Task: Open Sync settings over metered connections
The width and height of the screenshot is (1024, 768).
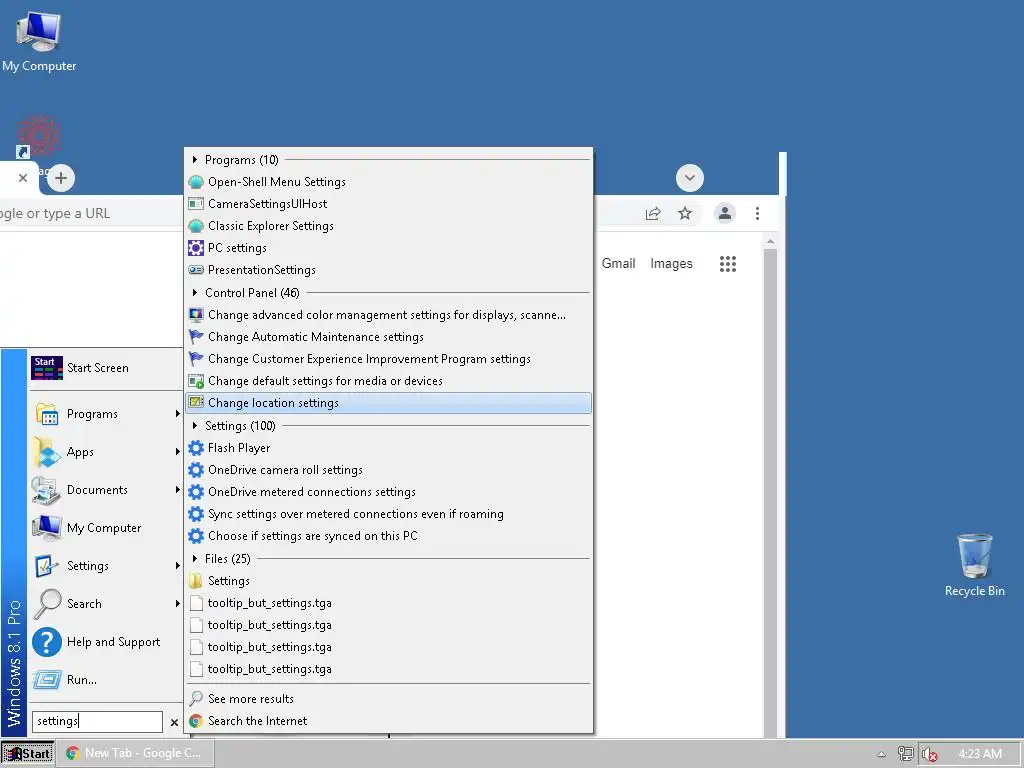Action: (x=389, y=514)
